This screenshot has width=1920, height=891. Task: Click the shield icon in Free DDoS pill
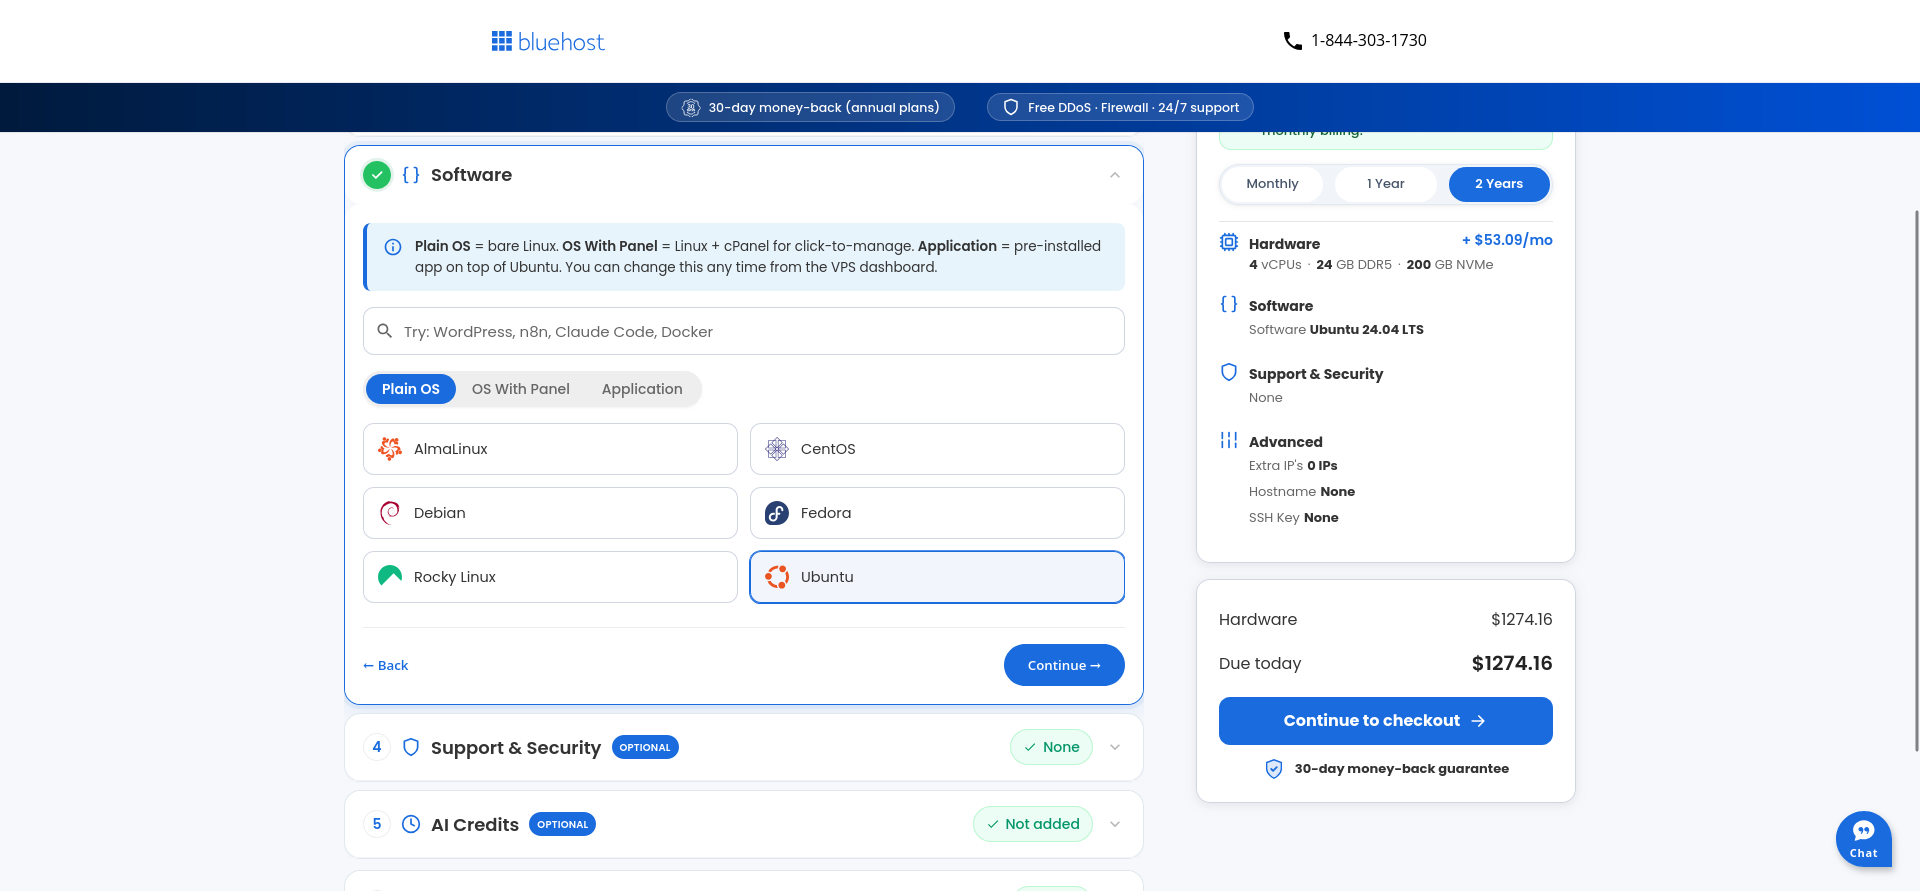(1011, 108)
